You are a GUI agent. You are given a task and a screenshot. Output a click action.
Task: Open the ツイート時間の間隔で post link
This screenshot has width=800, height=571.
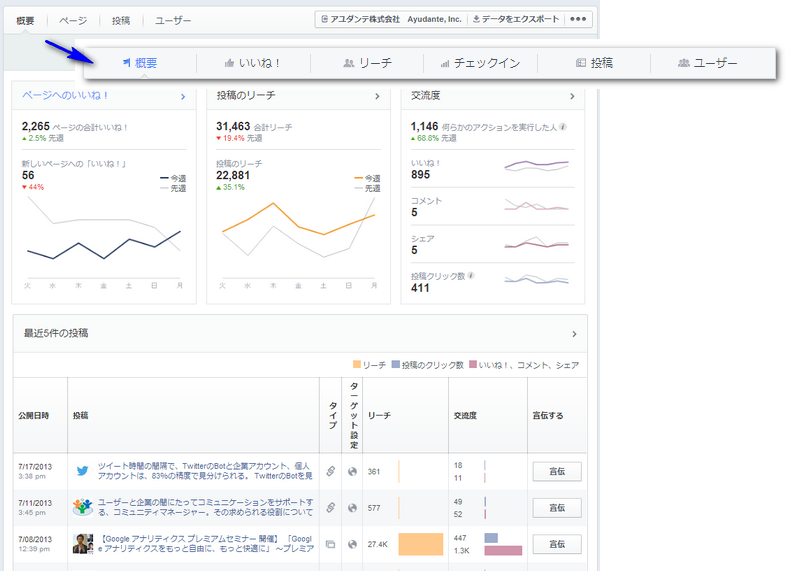tap(205, 471)
